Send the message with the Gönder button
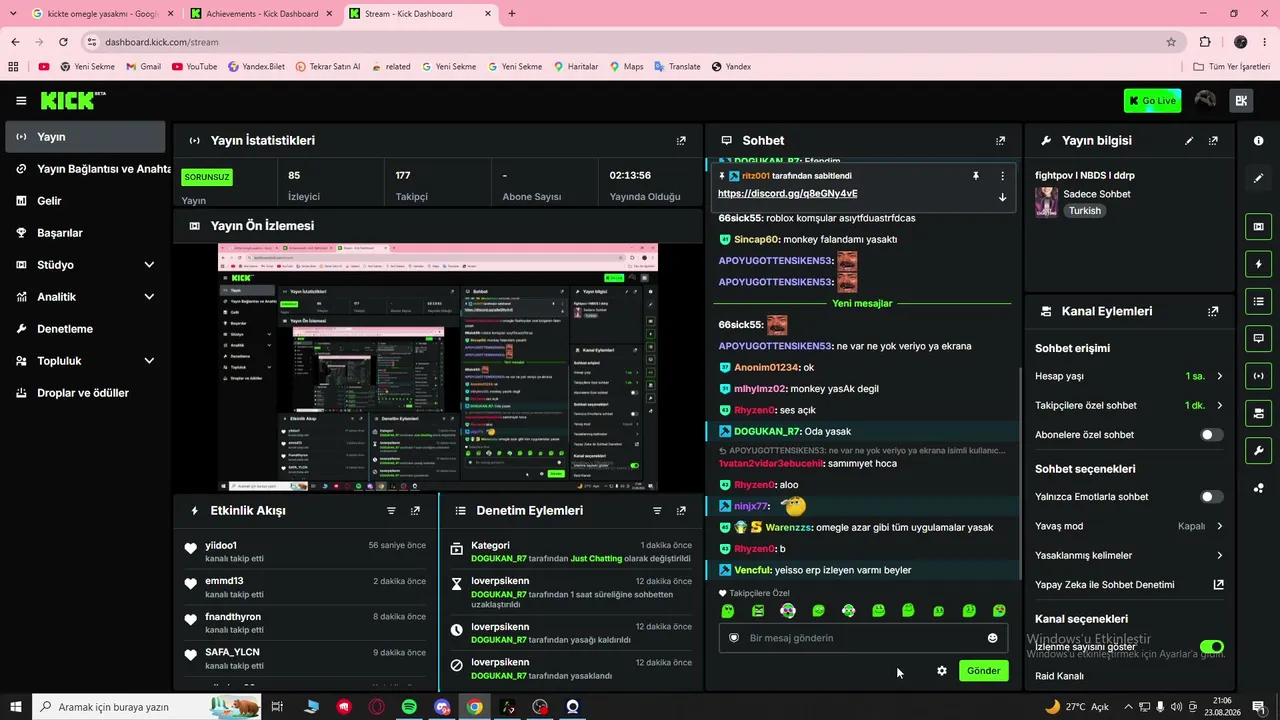Viewport: 1280px width, 720px height. pos(983,671)
